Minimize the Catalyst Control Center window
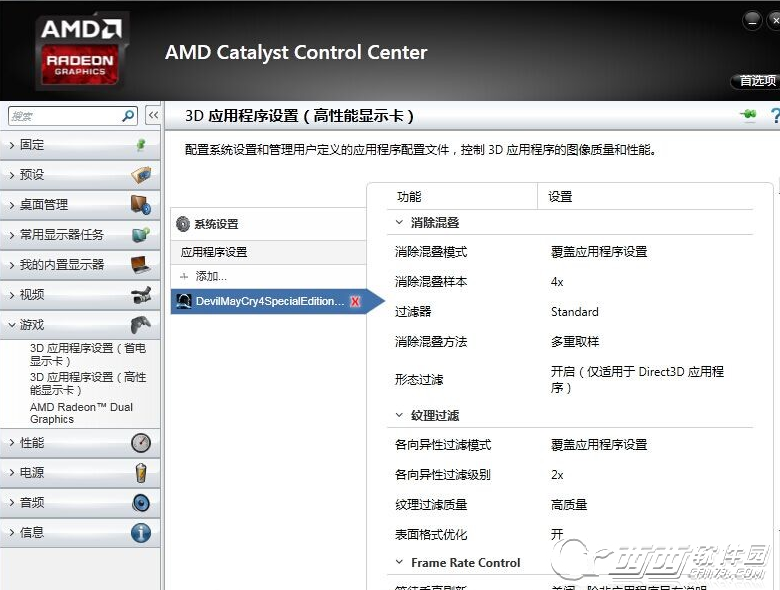This screenshot has width=780, height=590. pos(752,21)
